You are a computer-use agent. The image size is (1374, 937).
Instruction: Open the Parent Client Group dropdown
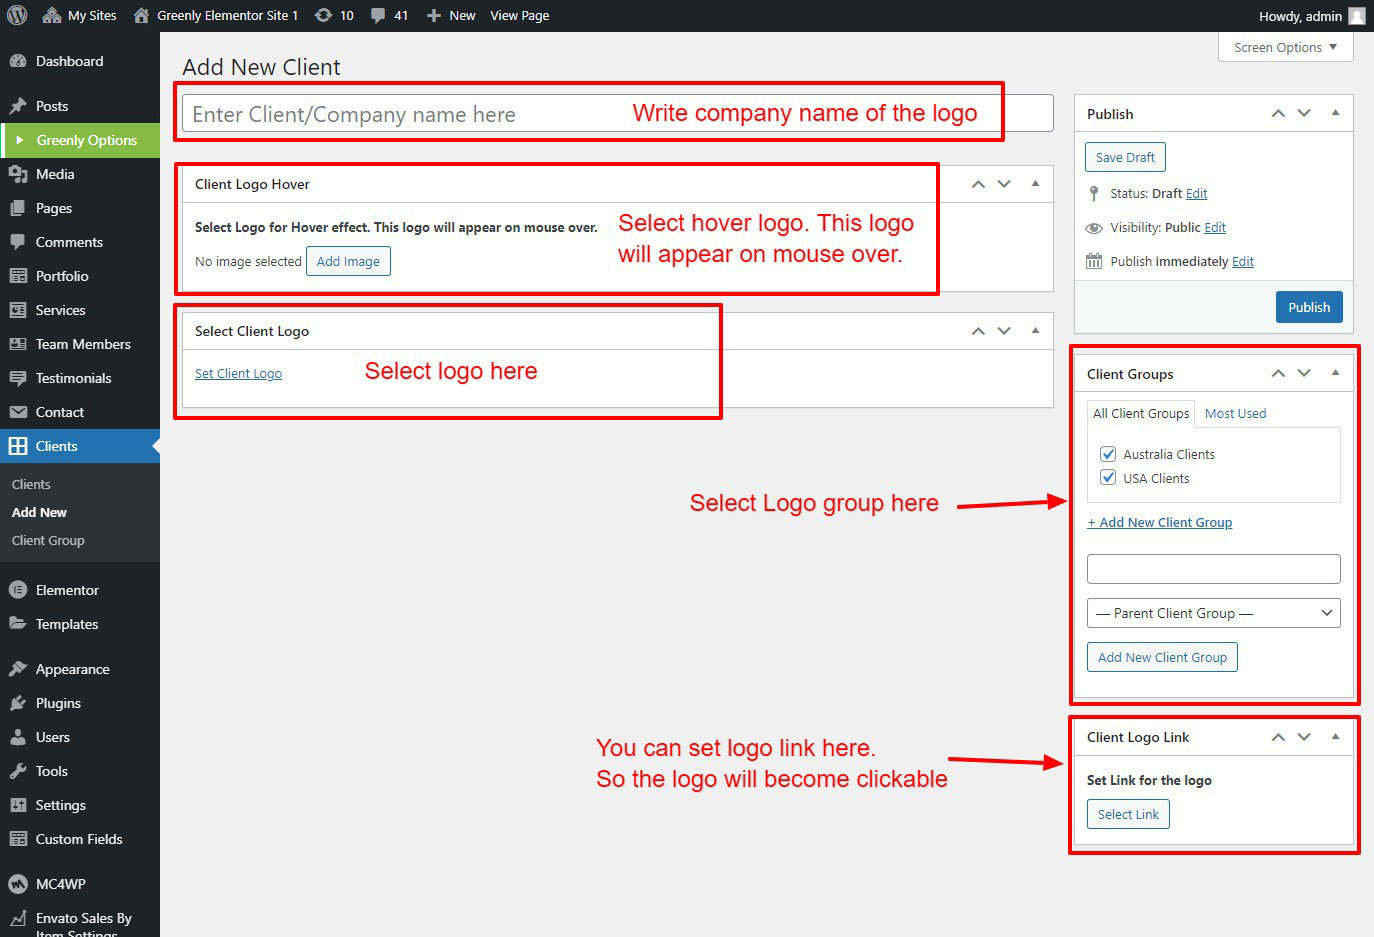(x=1213, y=613)
